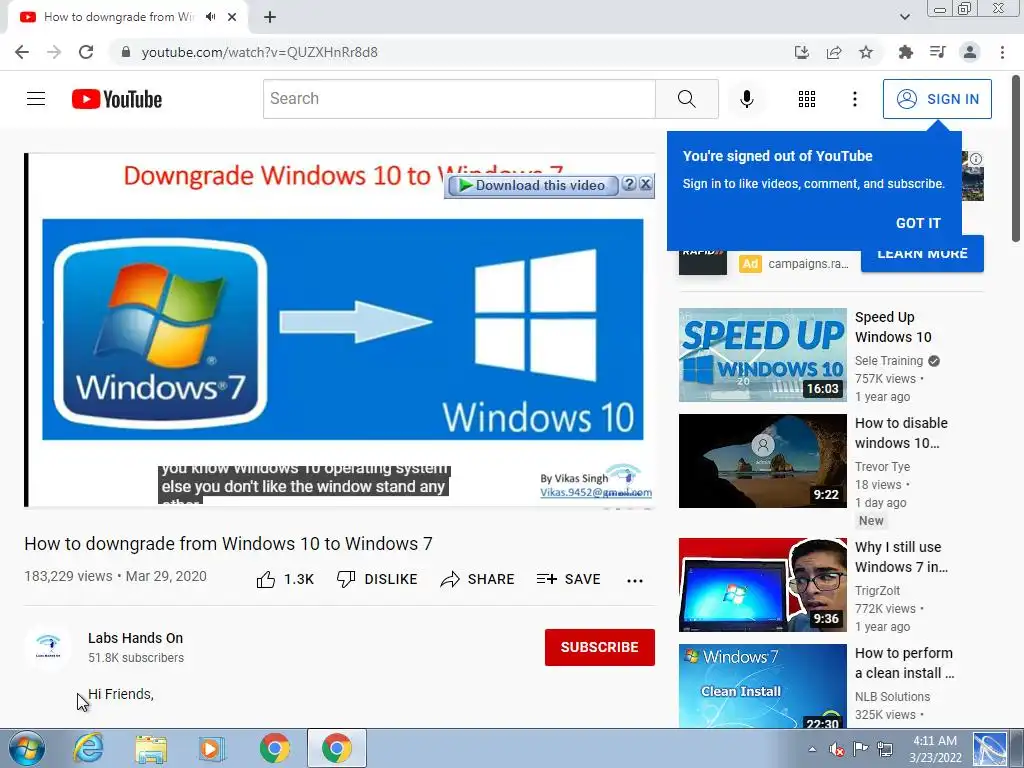Image resolution: width=1024 pixels, height=768 pixels.
Task: Launch Internet Explorer from the taskbar
Action: coord(88,748)
